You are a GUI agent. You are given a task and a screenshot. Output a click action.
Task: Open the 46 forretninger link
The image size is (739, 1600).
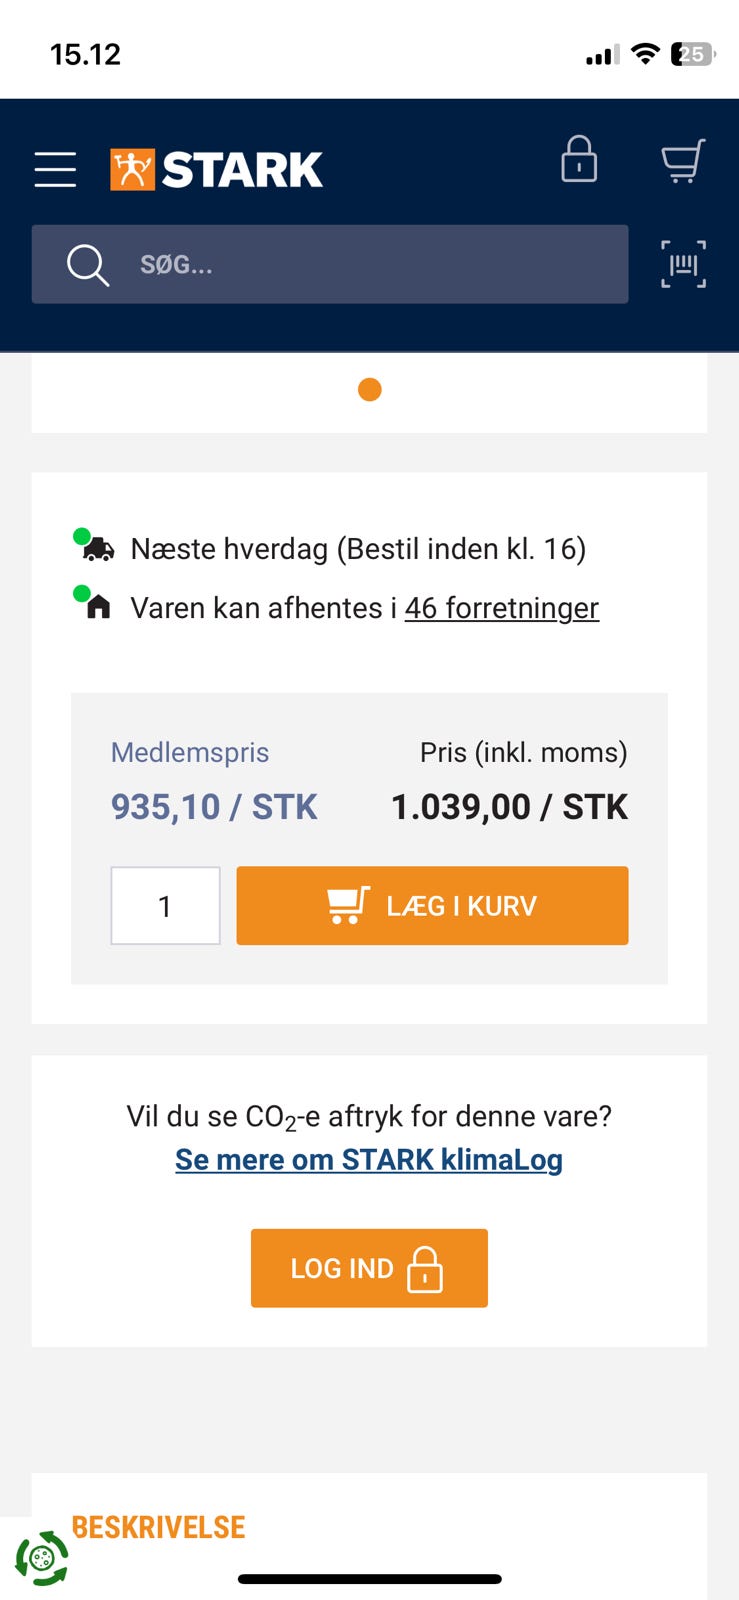[501, 608]
